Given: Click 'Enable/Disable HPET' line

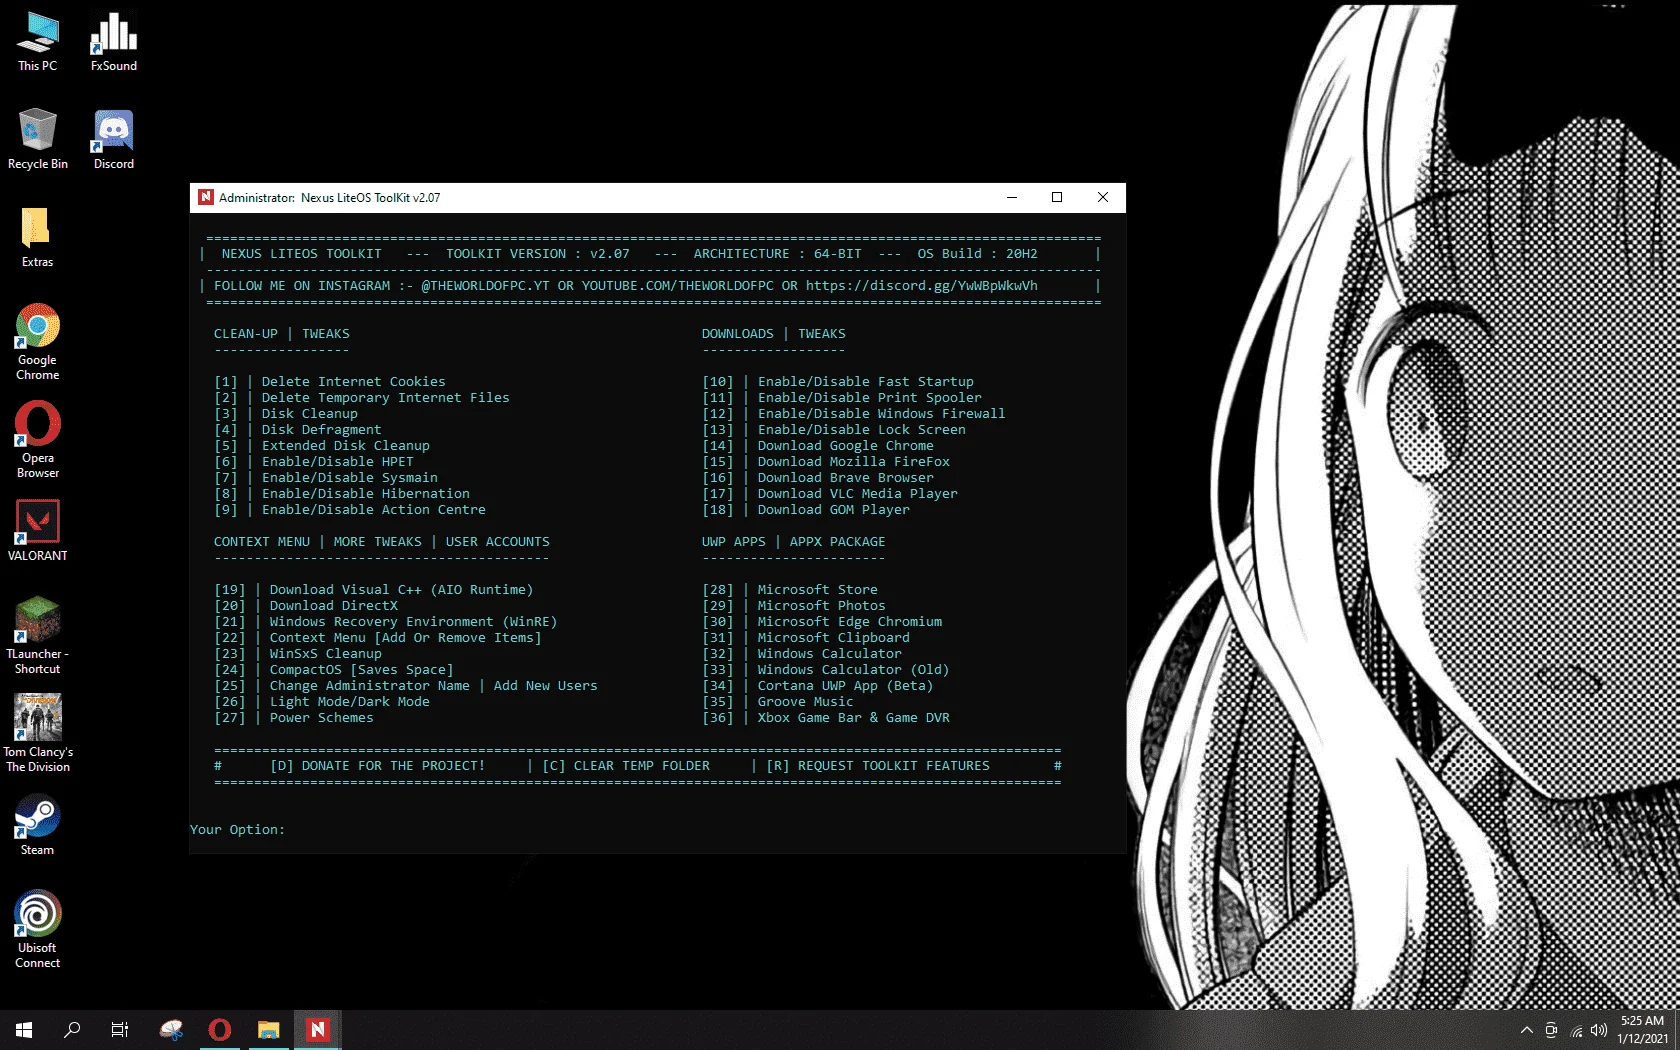Looking at the screenshot, I should 337,462.
